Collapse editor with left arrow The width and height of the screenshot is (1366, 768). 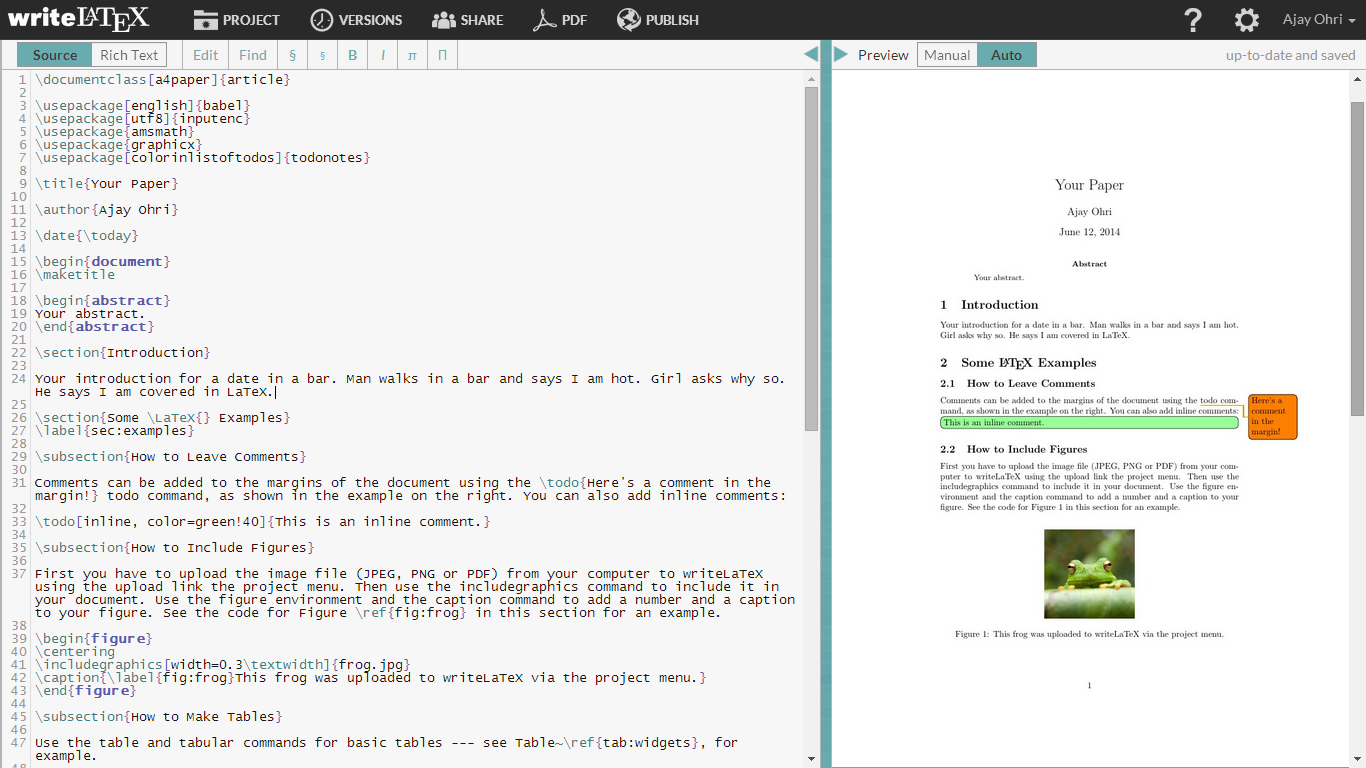[810, 54]
